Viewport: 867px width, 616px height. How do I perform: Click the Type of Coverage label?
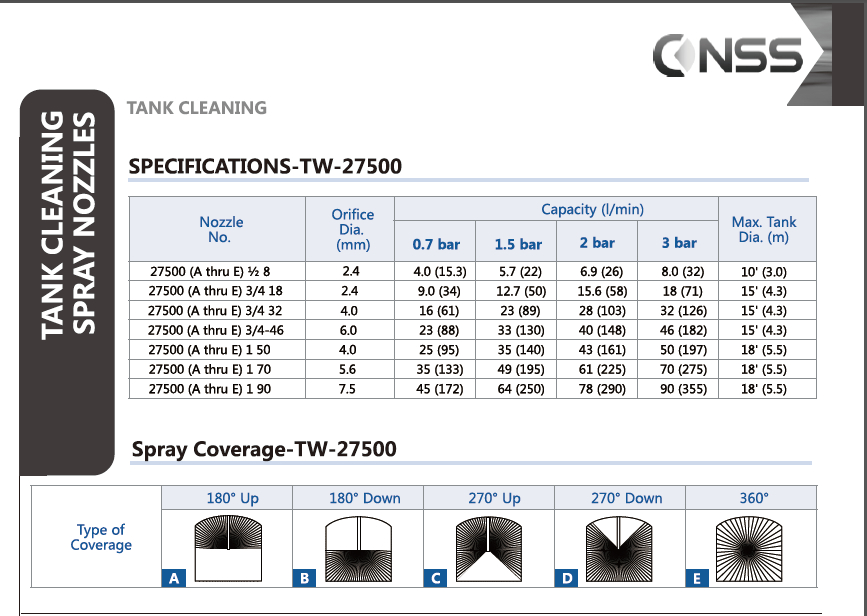(101, 537)
